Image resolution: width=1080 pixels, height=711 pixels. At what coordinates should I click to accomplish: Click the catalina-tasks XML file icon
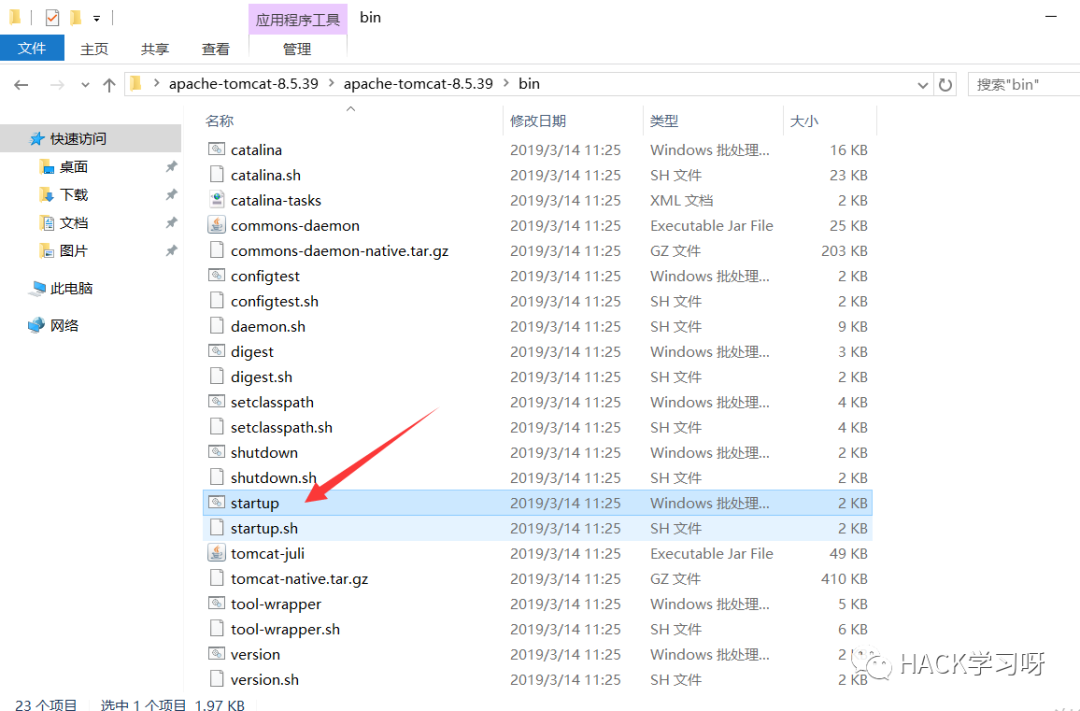click(216, 200)
